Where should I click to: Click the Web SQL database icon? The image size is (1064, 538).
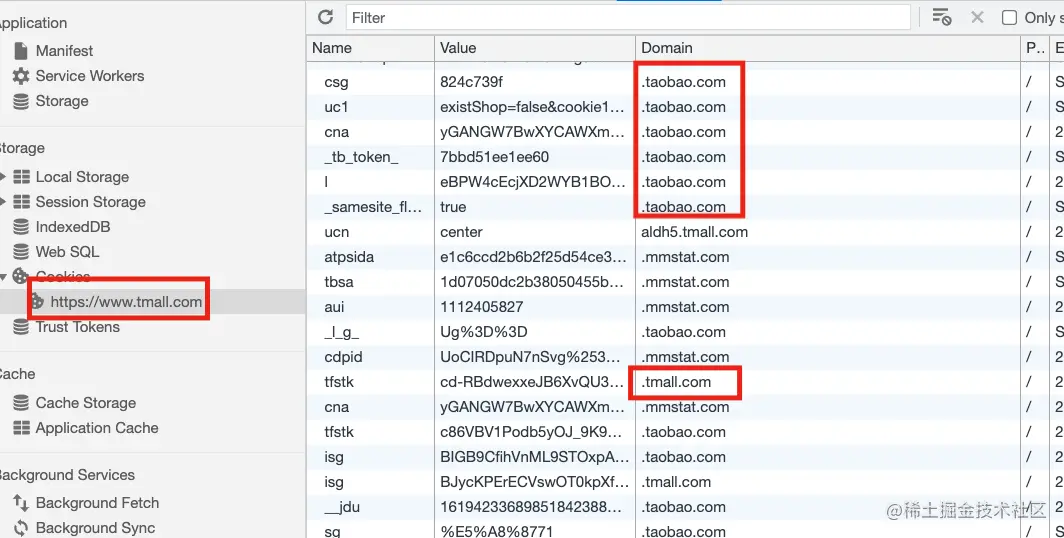21,252
